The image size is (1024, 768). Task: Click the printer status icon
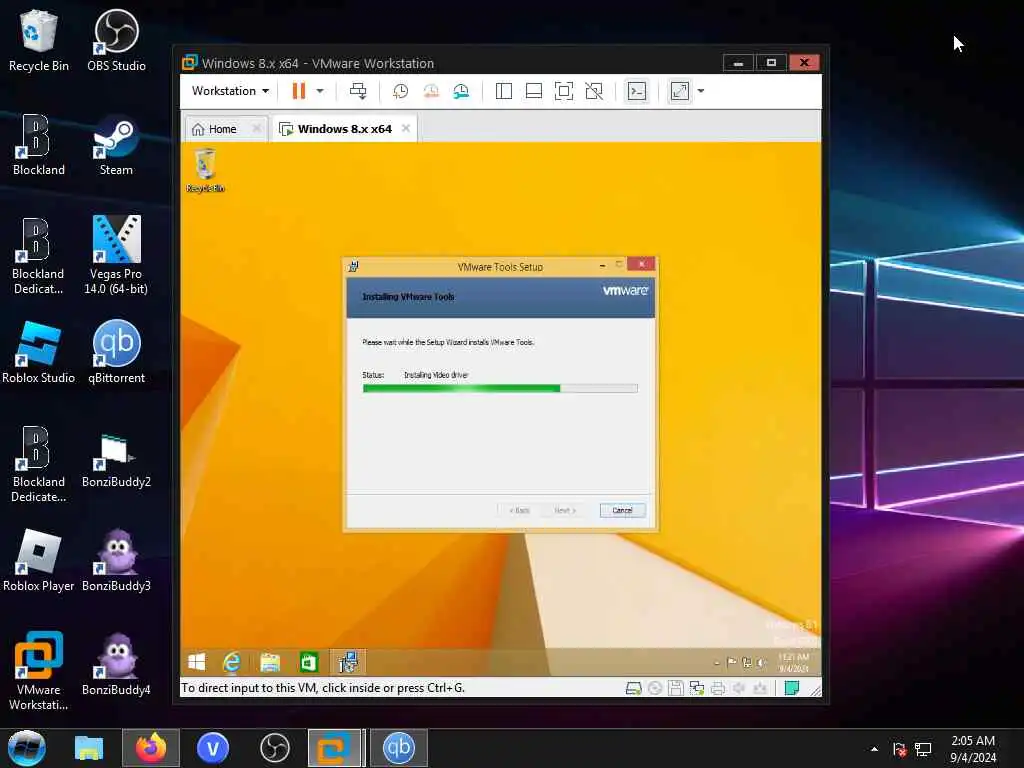[718, 688]
